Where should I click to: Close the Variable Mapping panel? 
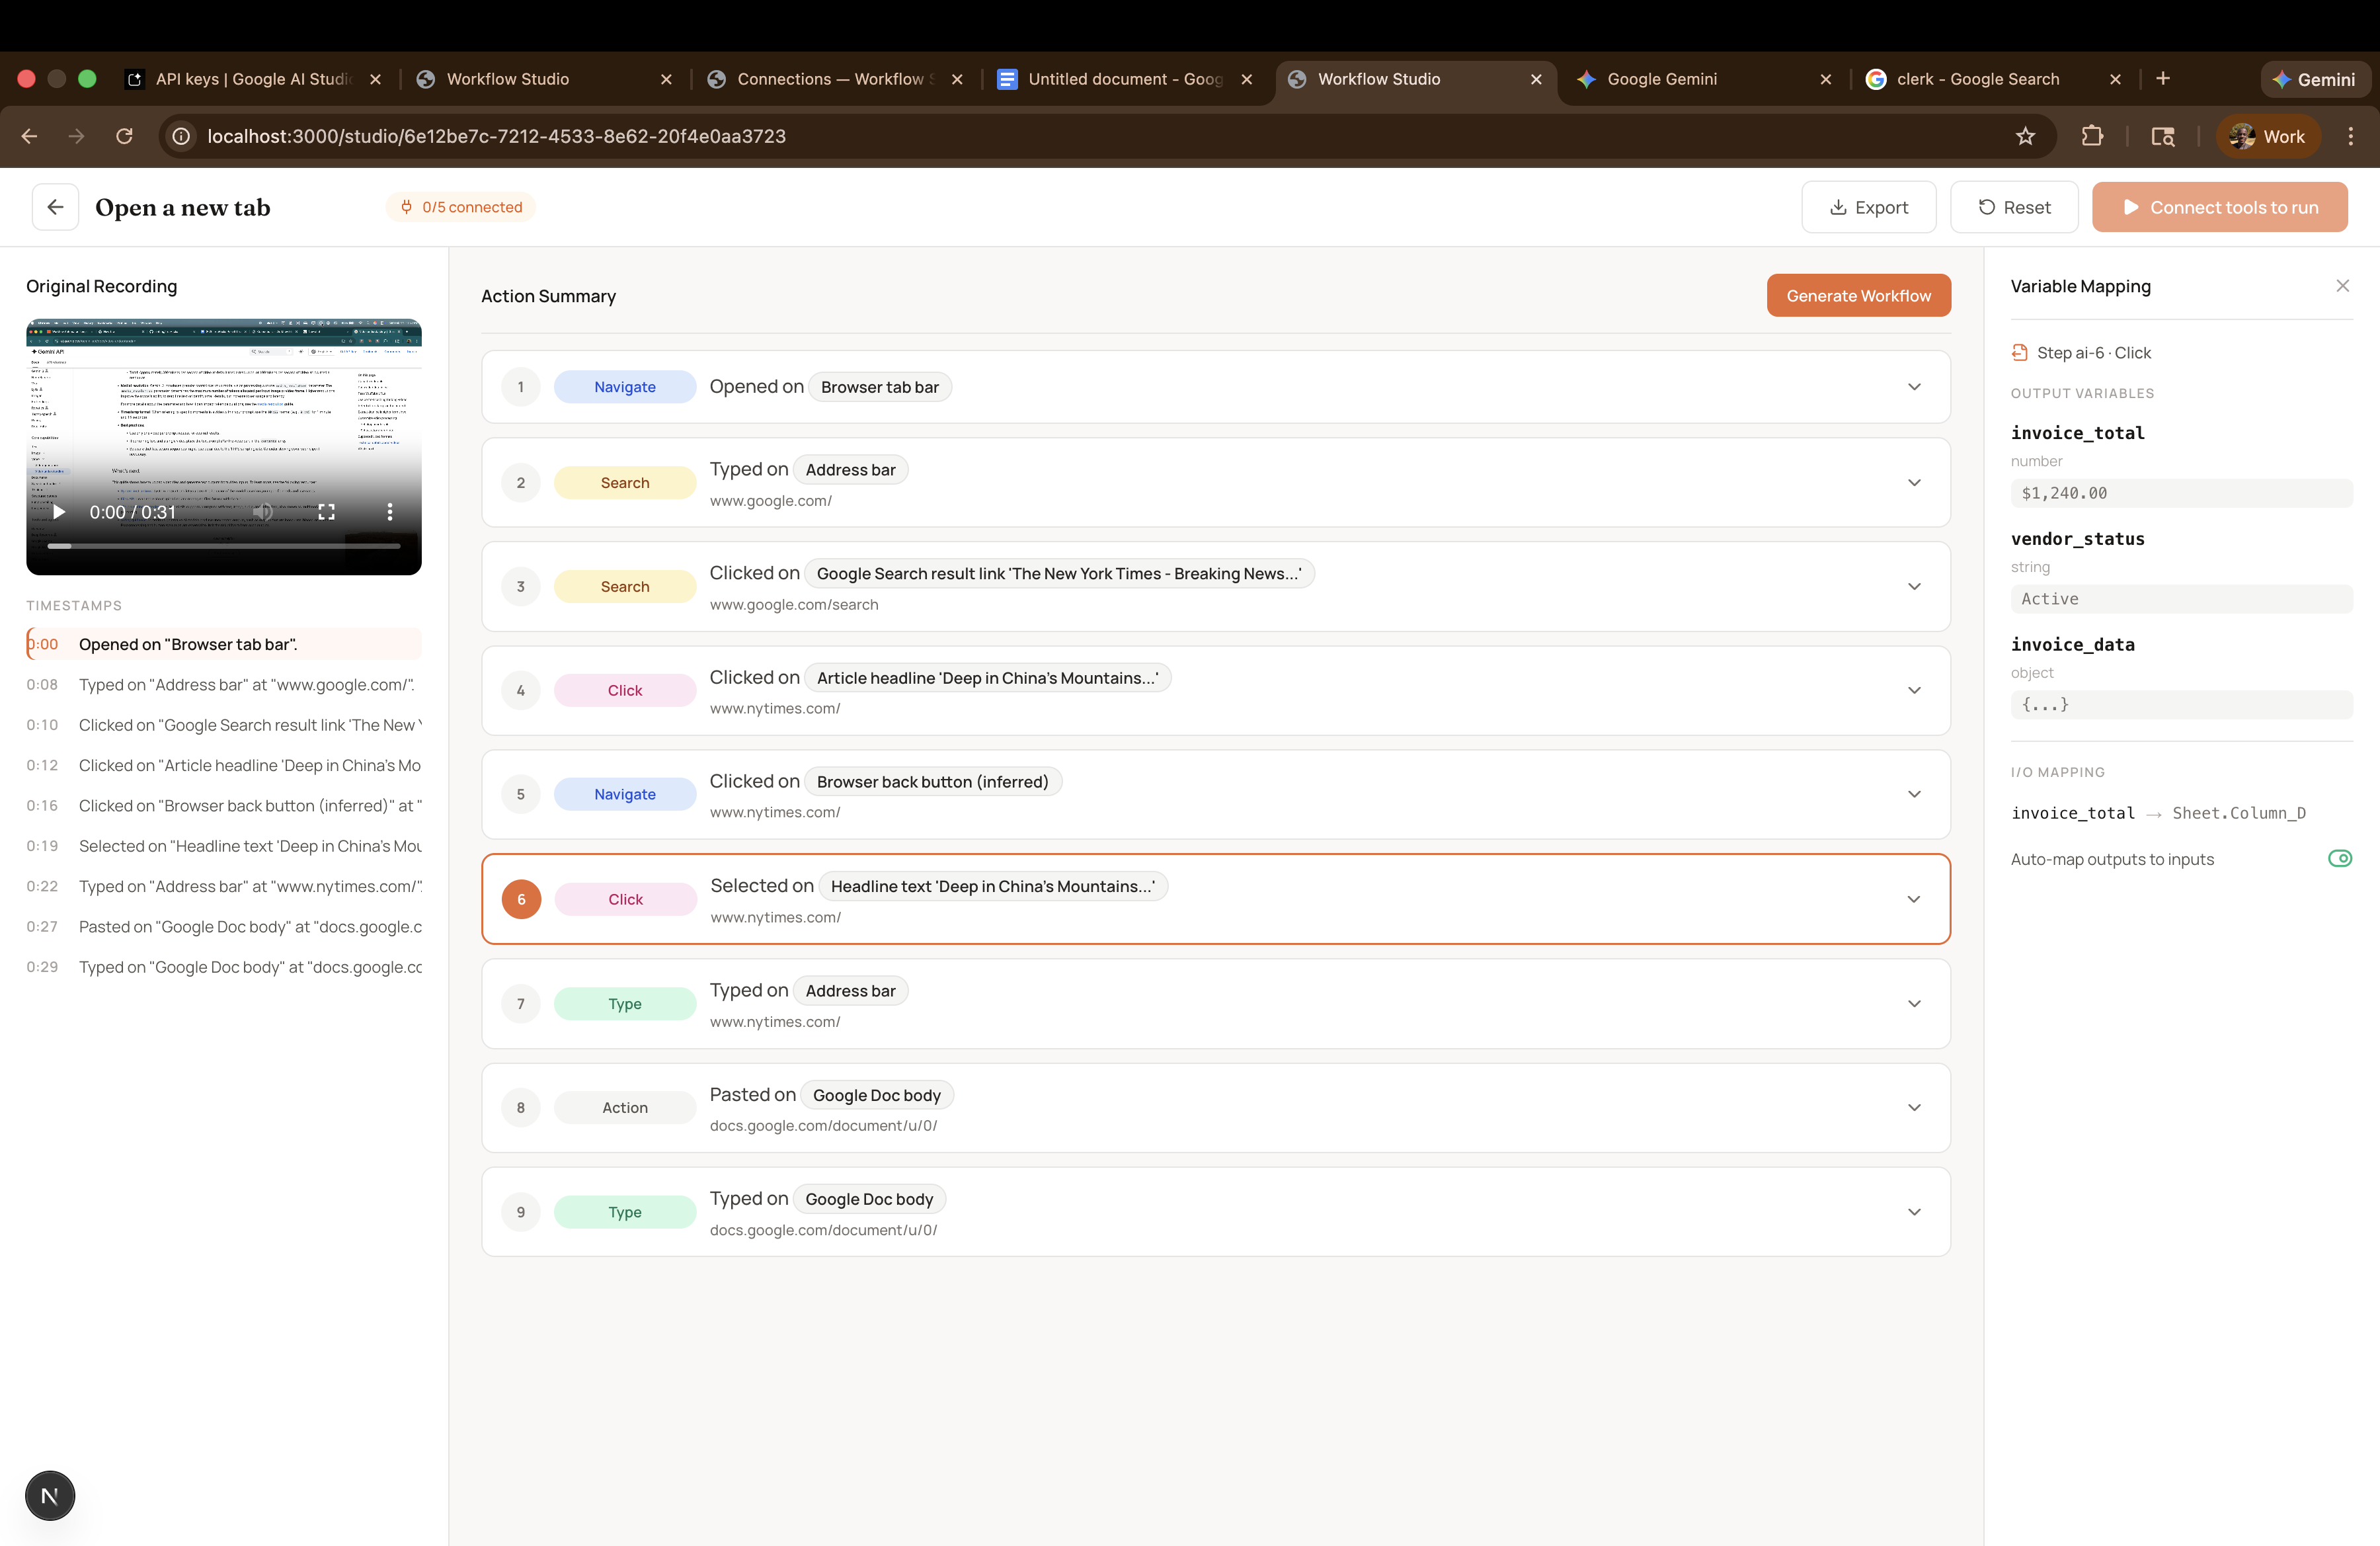tap(2342, 286)
